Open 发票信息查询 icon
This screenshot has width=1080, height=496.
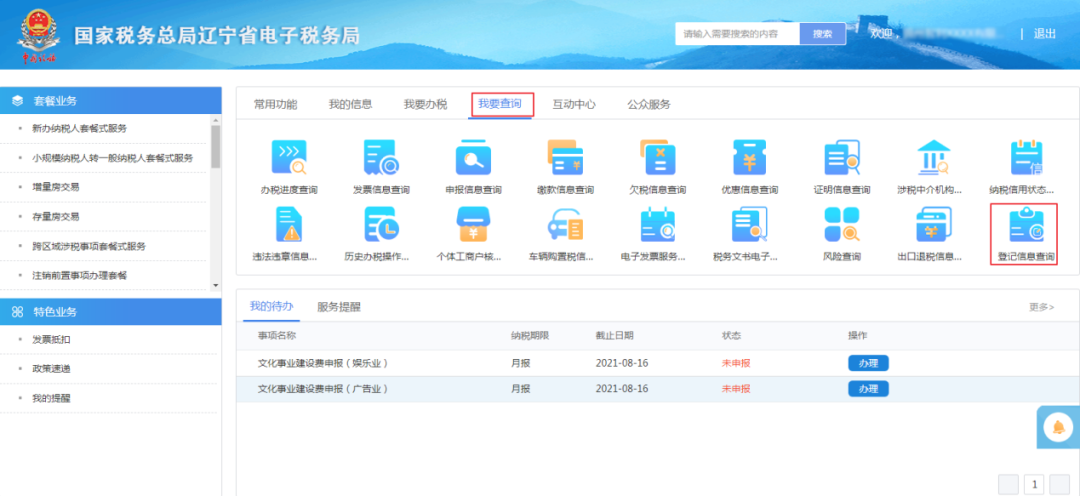[381, 158]
